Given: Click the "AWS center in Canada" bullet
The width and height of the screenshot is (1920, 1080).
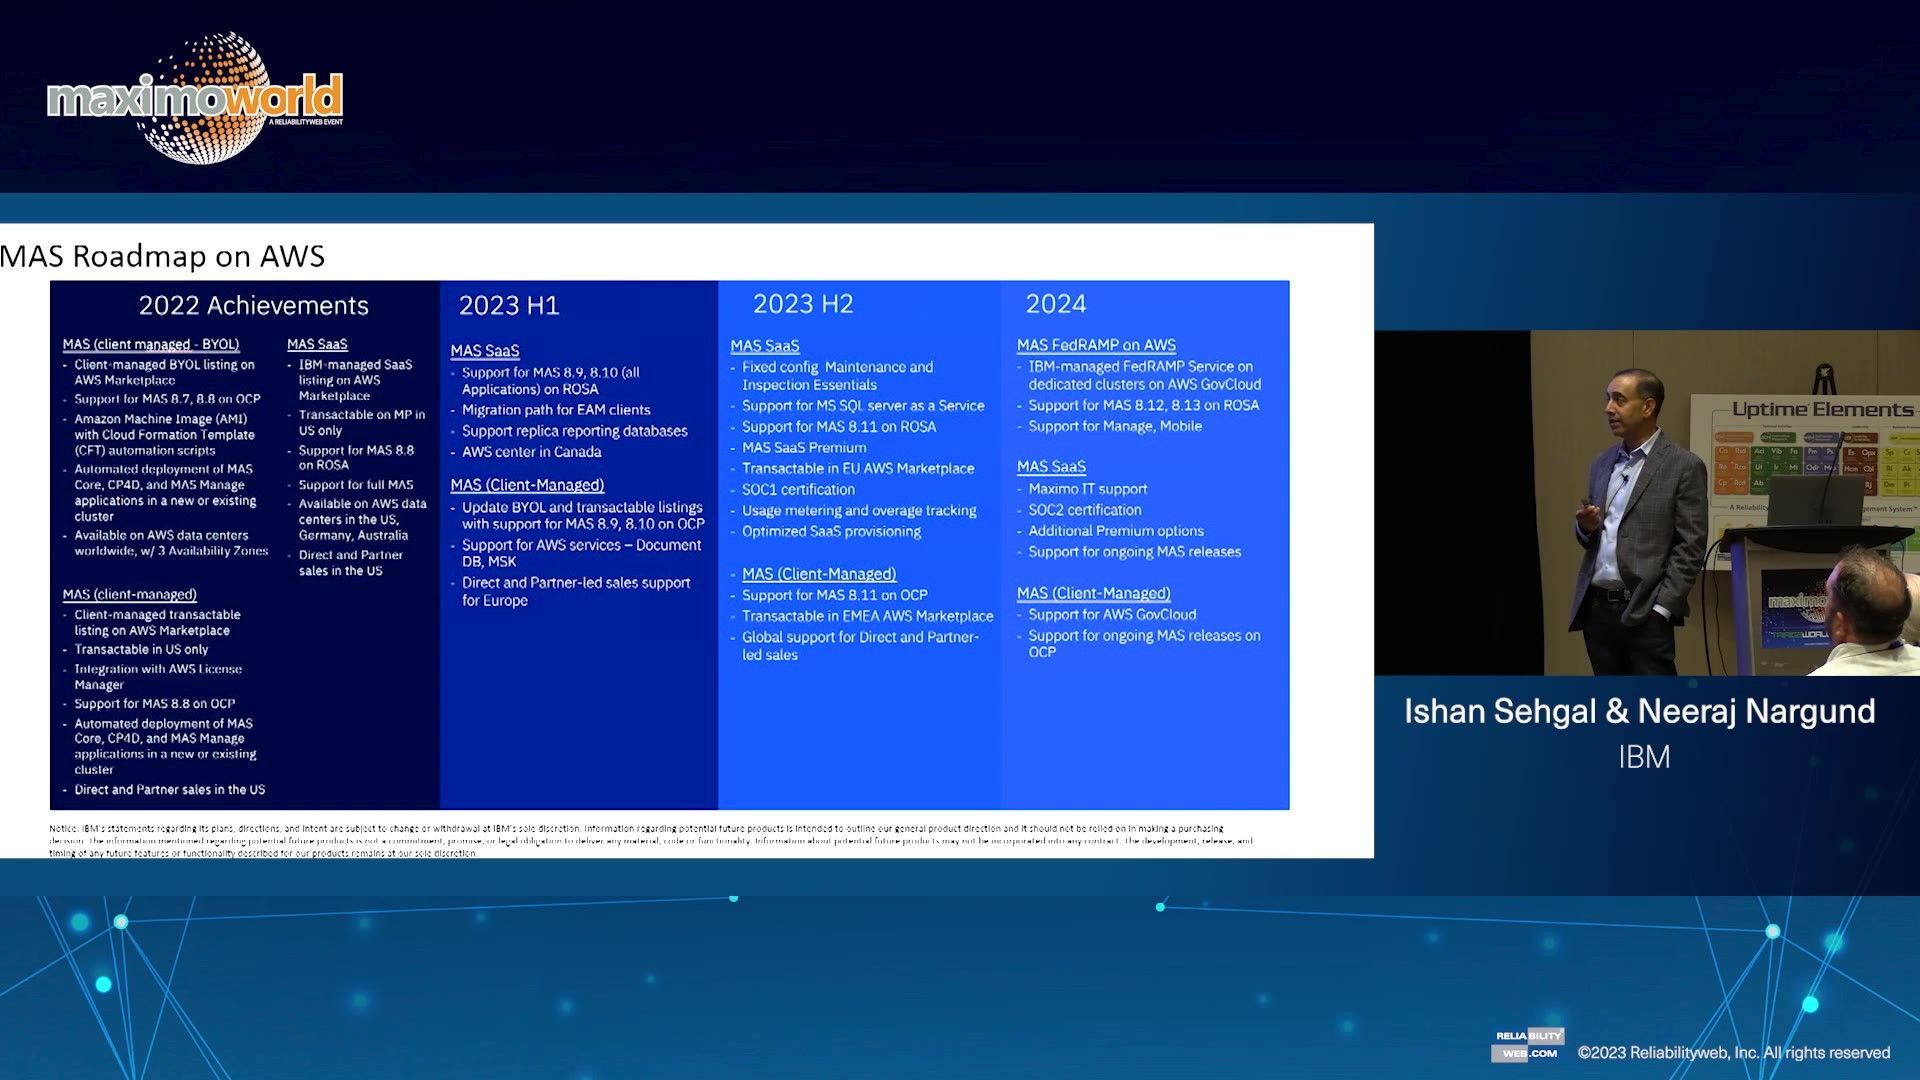Looking at the screenshot, I should coord(532,452).
